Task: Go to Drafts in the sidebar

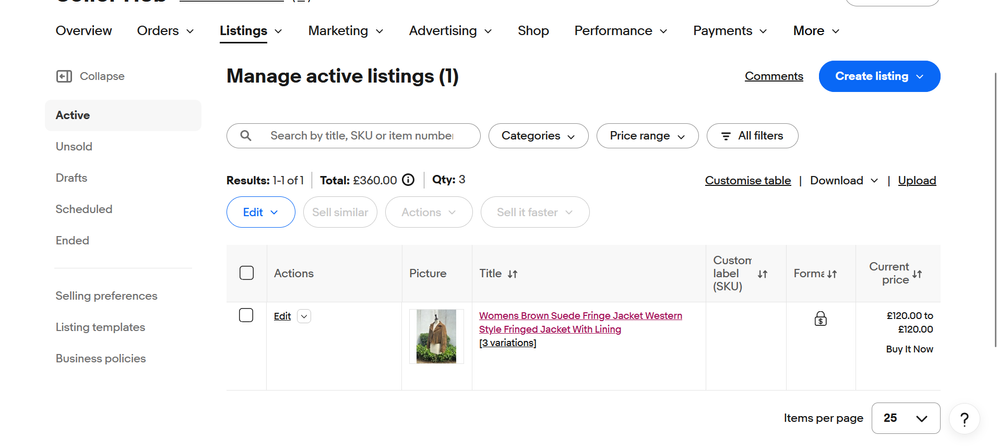Action: 71,178
